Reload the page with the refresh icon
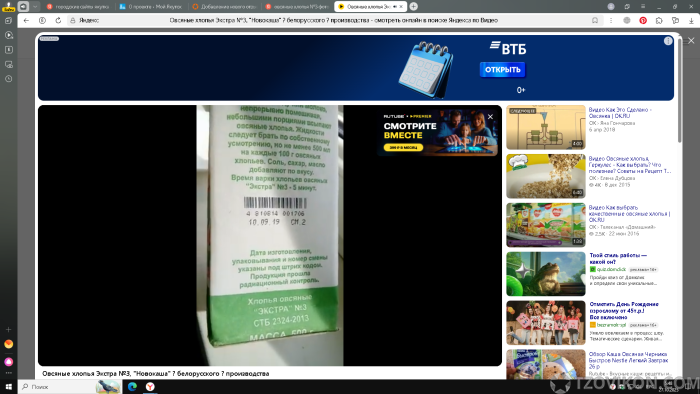 pyautogui.click(x=58, y=21)
